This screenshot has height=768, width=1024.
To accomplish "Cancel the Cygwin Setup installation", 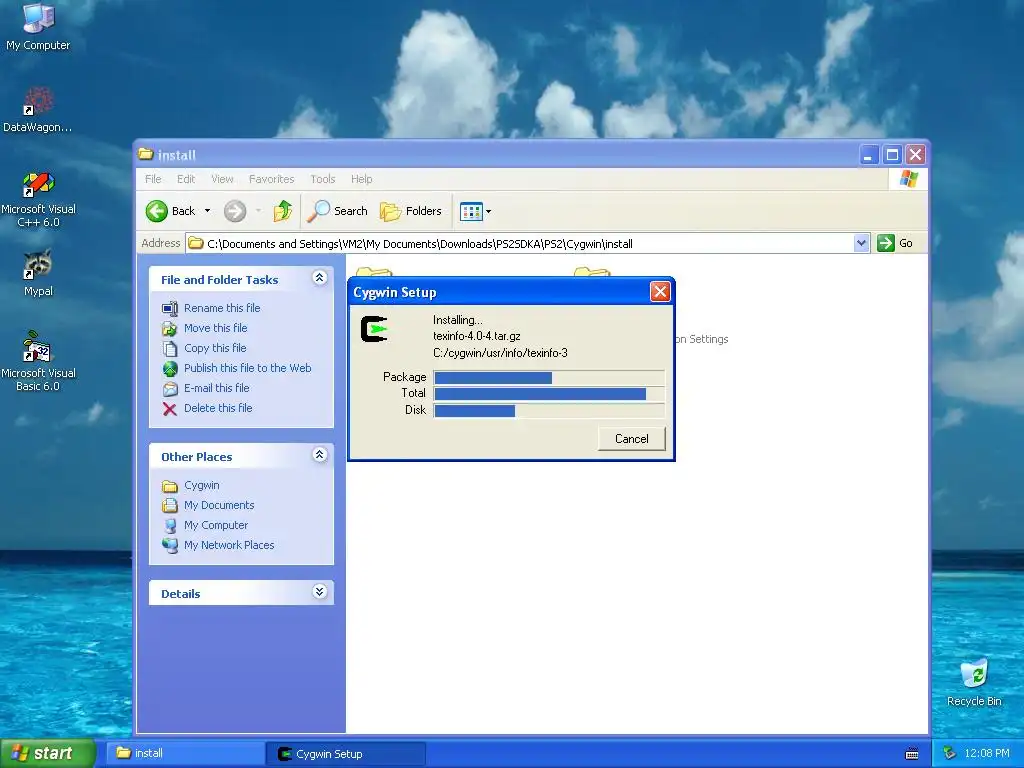I will 632,439.
